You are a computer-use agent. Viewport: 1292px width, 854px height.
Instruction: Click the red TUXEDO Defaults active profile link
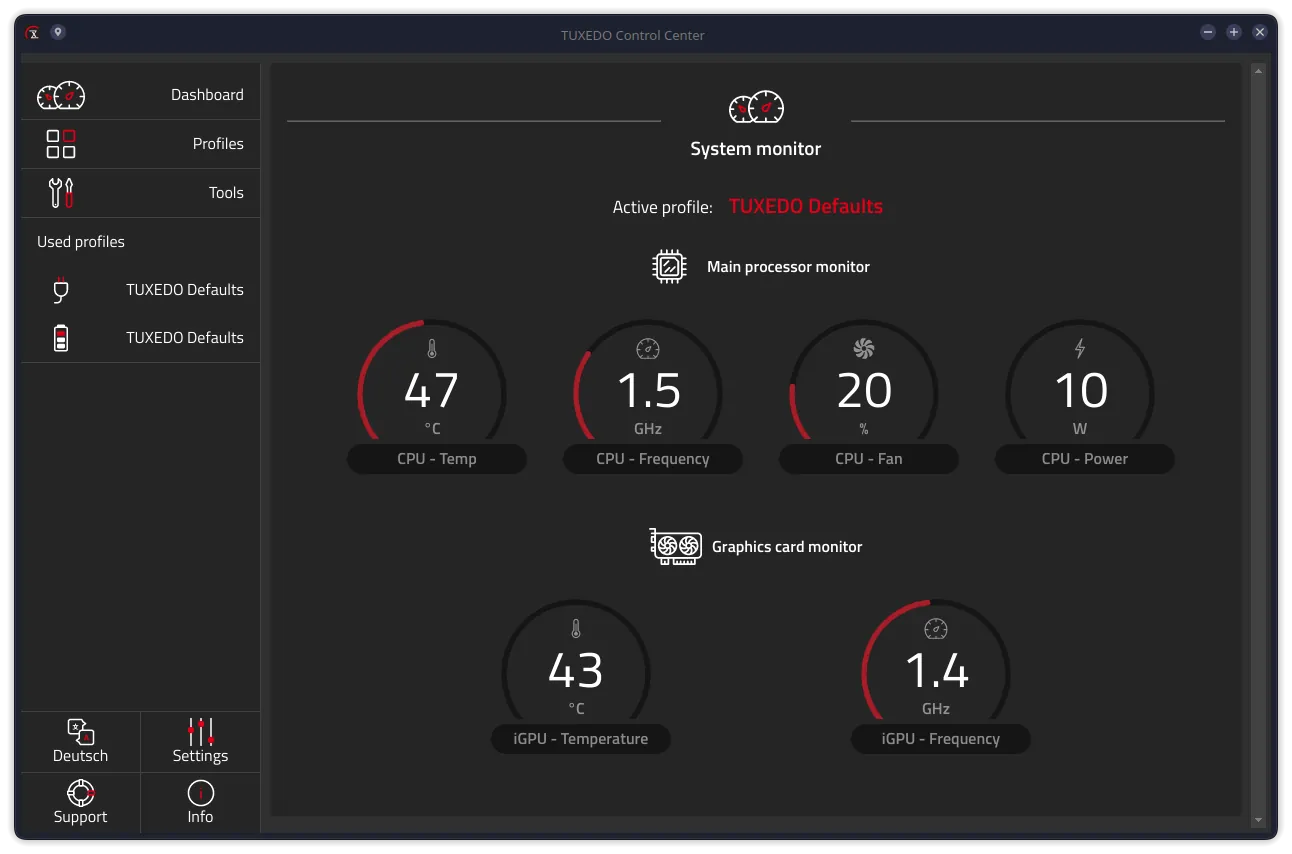click(x=805, y=207)
